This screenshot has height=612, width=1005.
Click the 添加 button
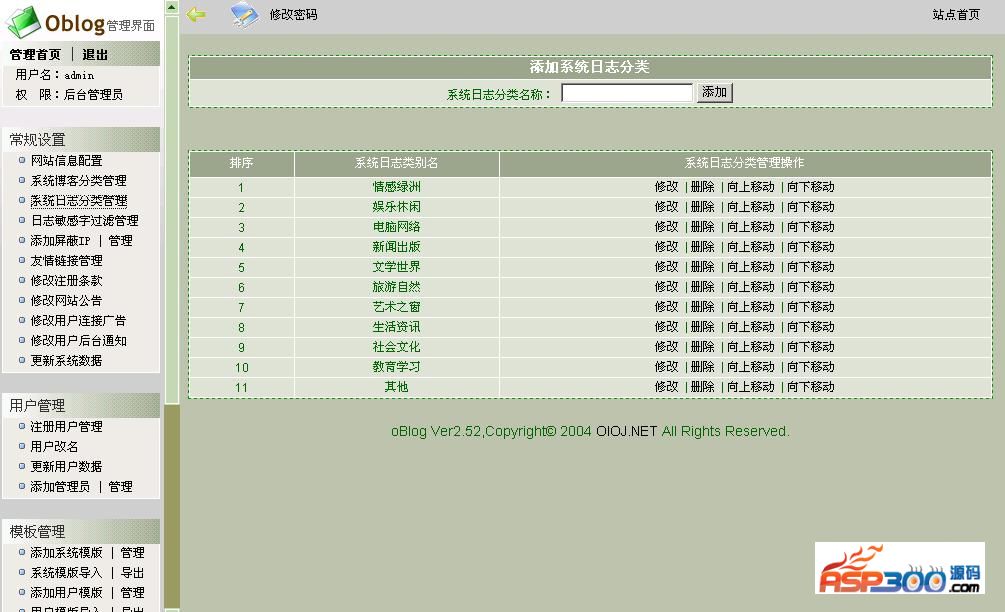pos(714,92)
